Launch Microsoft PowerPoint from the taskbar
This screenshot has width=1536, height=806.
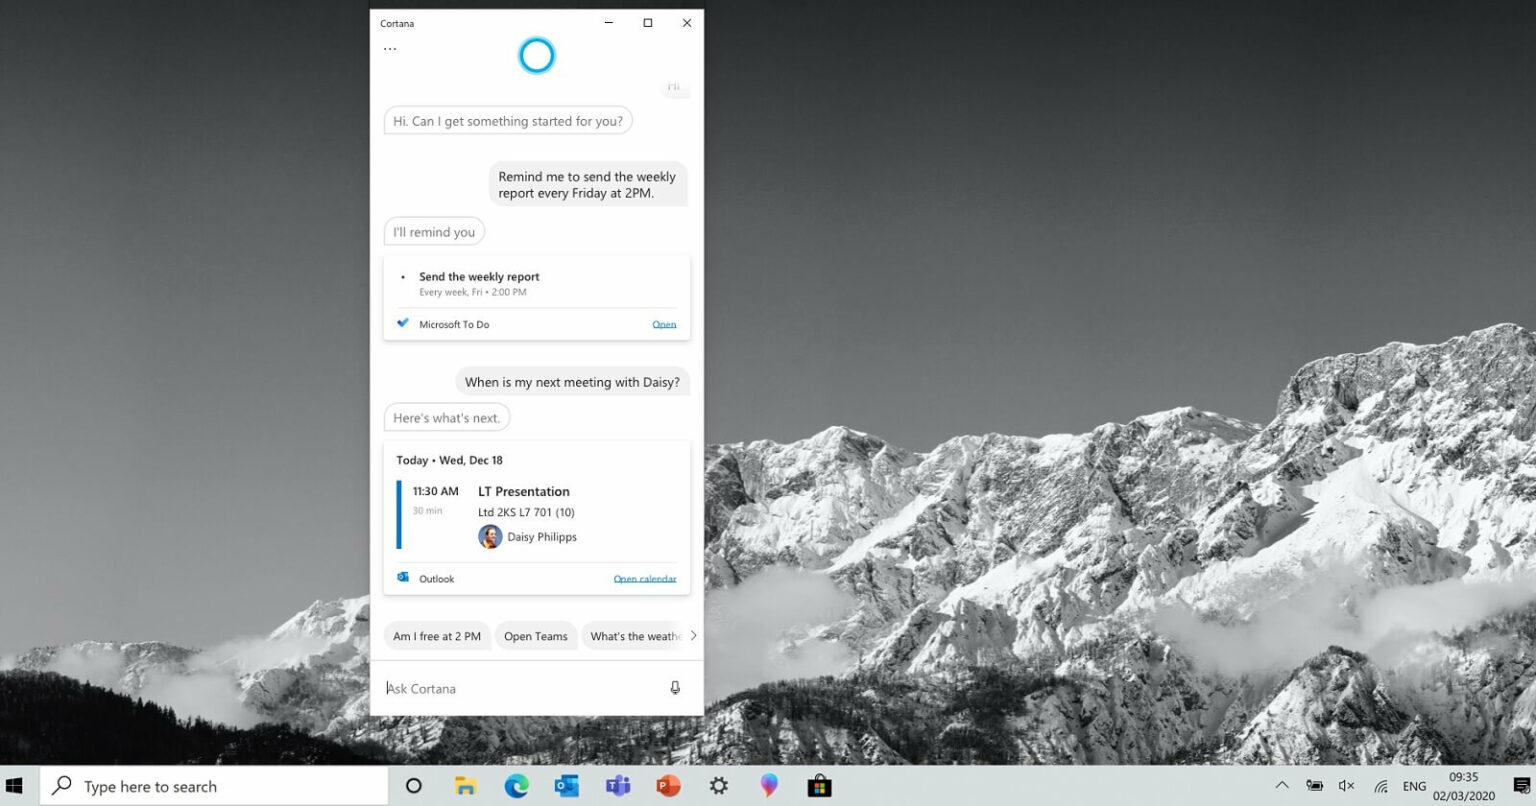[x=668, y=786]
